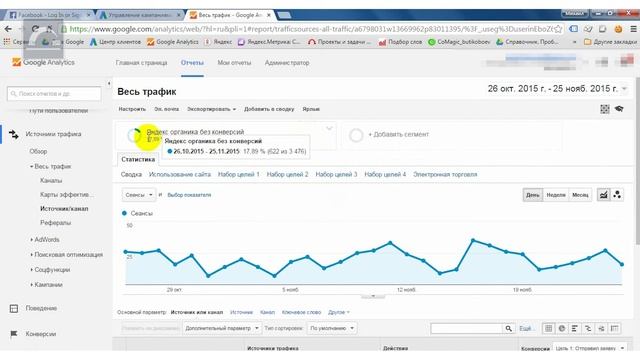Click dashboard grid icon beside graduation cap
The width and height of the screenshot is (640, 360).
tap(605, 109)
